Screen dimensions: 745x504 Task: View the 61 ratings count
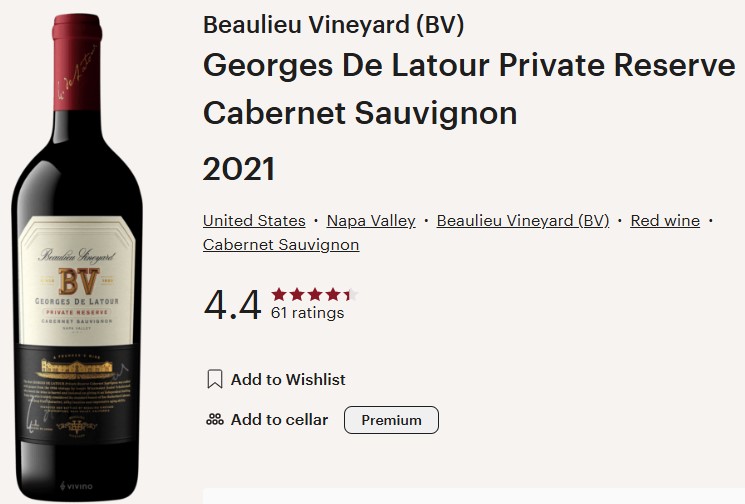point(307,313)
